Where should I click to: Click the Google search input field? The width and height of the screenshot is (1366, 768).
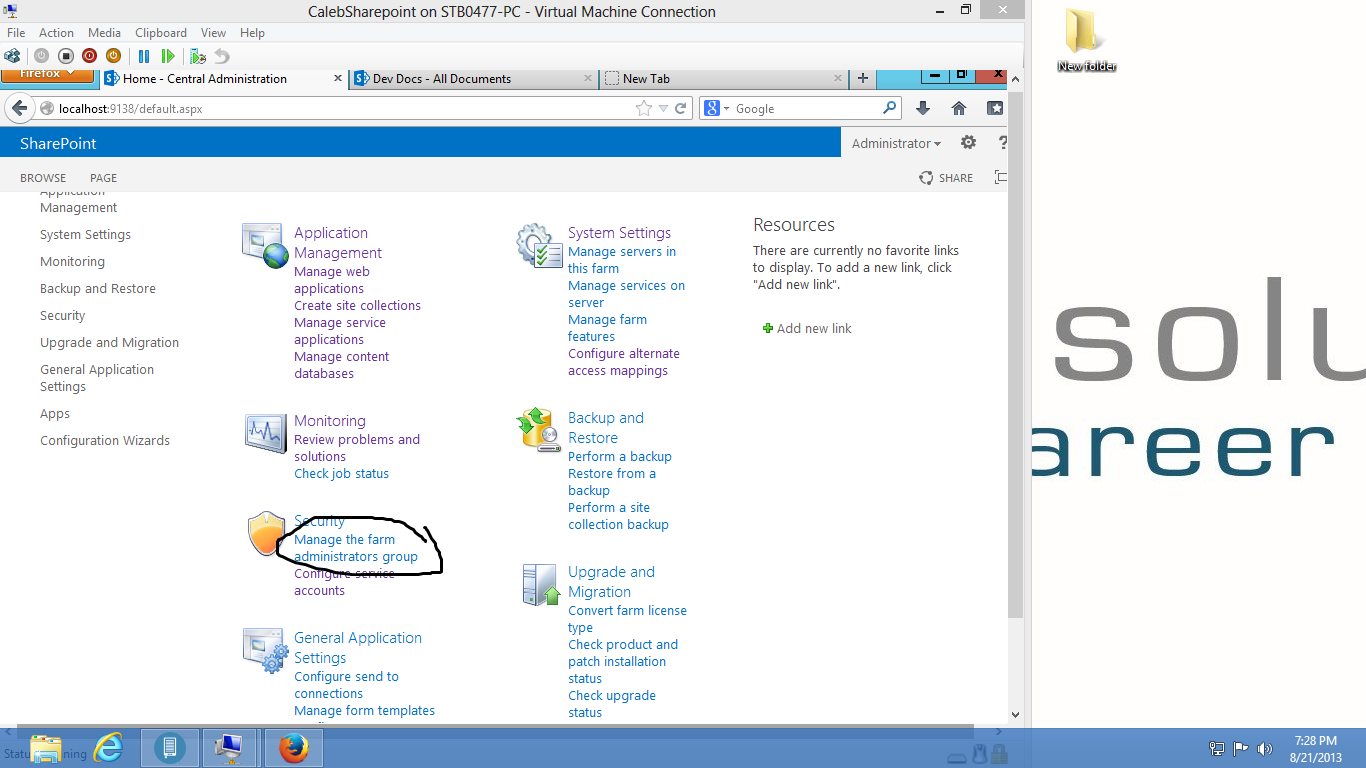click(x=806, y=108)
